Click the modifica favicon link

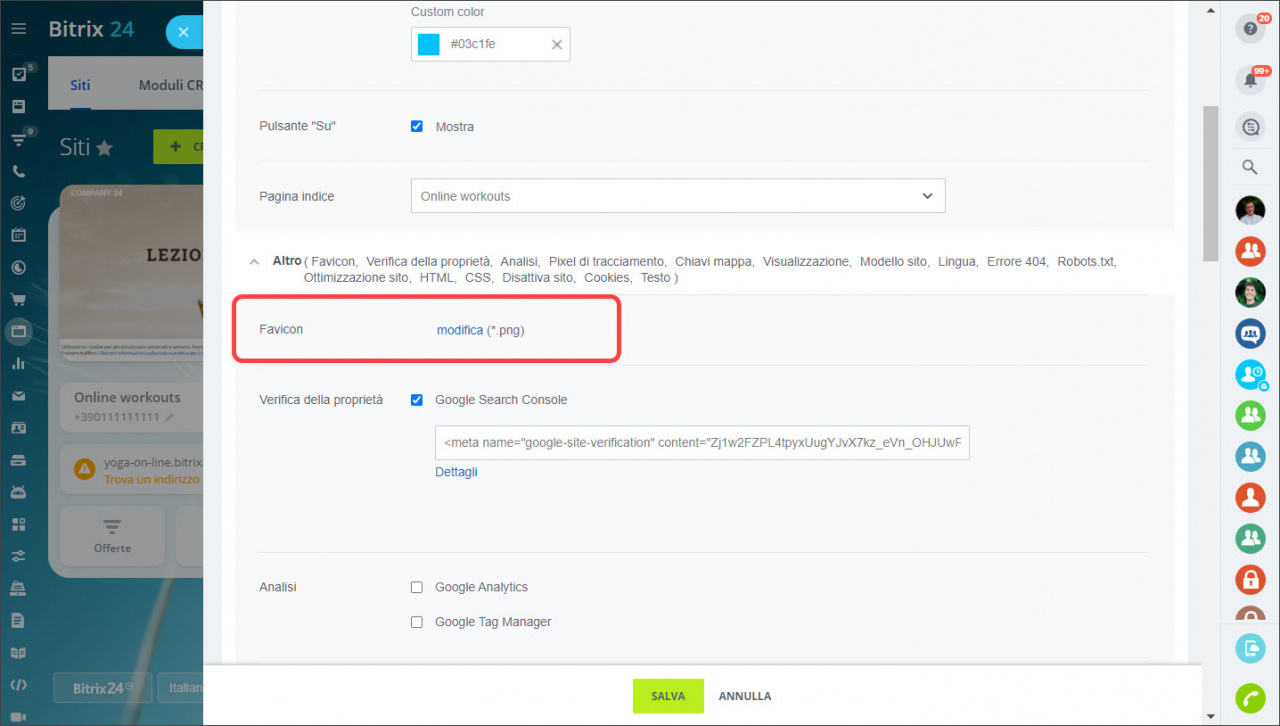459,330
